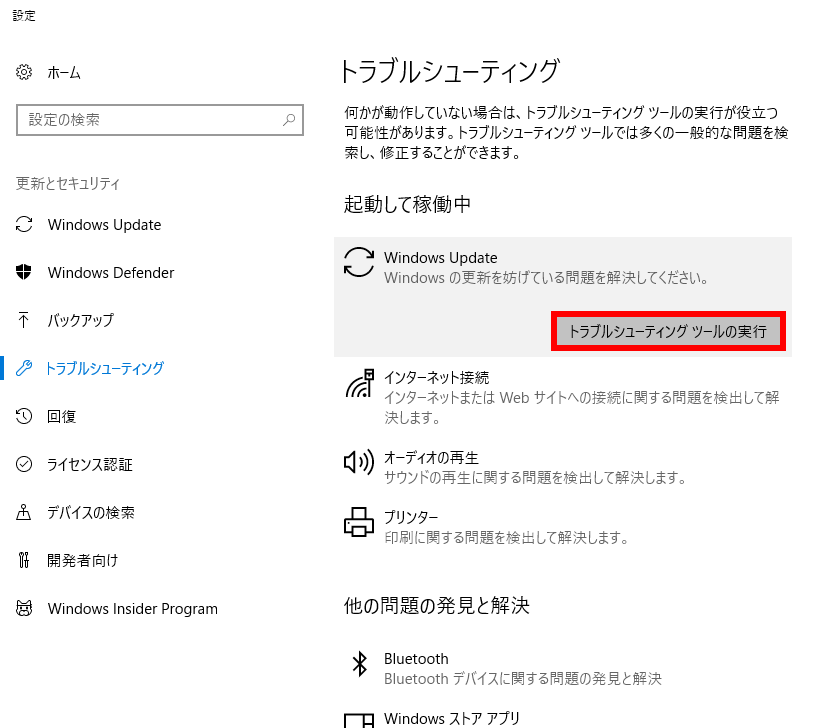
Task: Open 回復 recovery page
Action: [61, 416]
